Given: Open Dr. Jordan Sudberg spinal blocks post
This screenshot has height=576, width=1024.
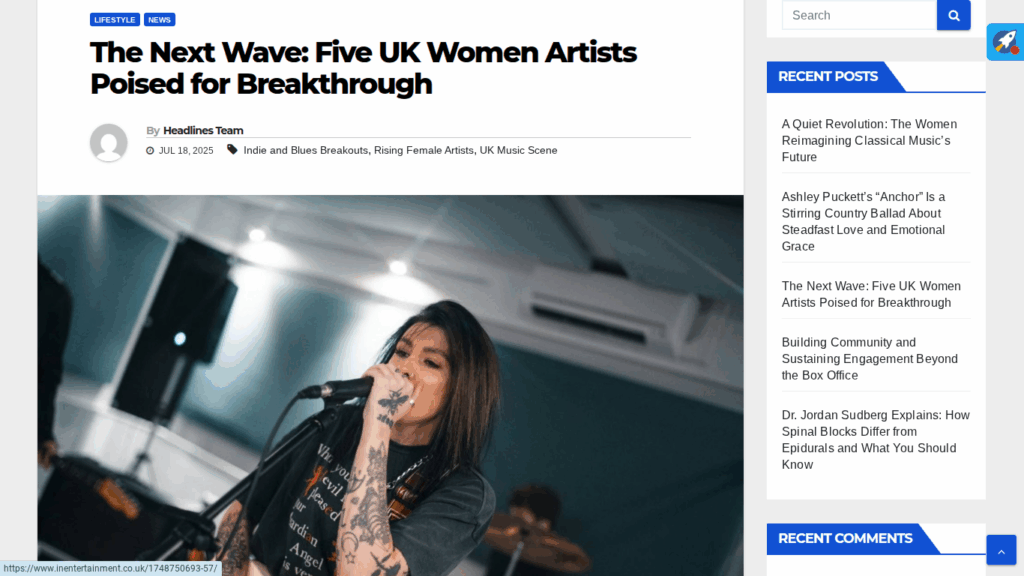Looking at the screenshot, I should 876,440.
